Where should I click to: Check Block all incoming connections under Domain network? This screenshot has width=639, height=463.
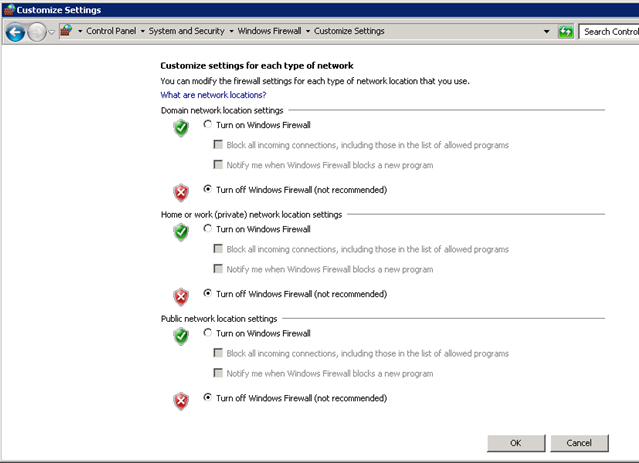[218, 144]
